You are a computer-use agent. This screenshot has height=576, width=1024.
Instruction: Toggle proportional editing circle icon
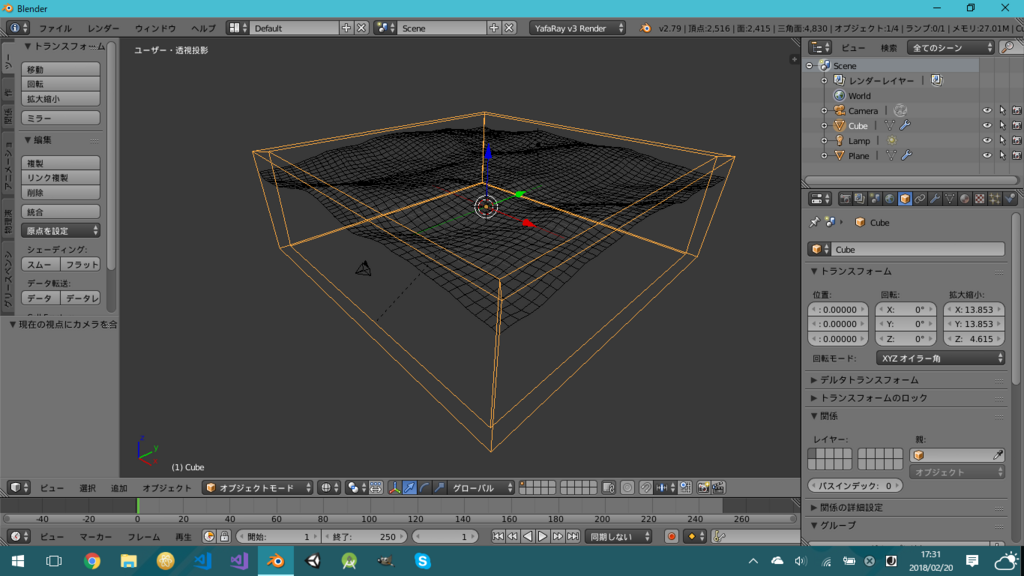point(628,488)
